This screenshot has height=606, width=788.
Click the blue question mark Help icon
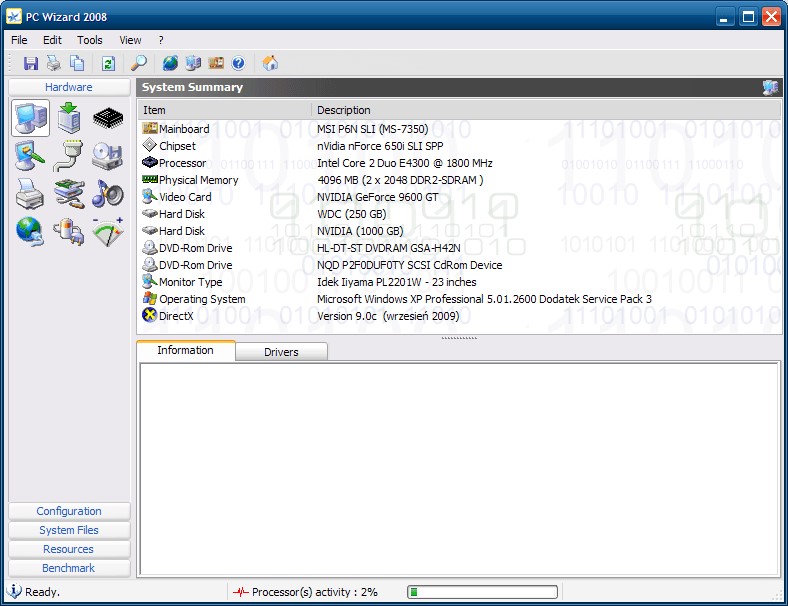[238, 63]
